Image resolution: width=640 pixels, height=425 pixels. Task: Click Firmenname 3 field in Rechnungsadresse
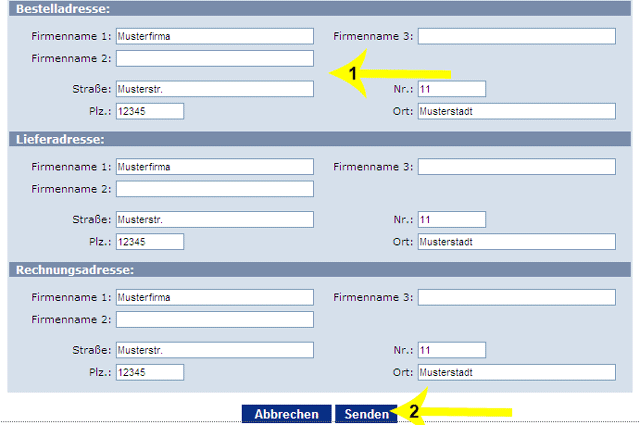tap(517, 298)
